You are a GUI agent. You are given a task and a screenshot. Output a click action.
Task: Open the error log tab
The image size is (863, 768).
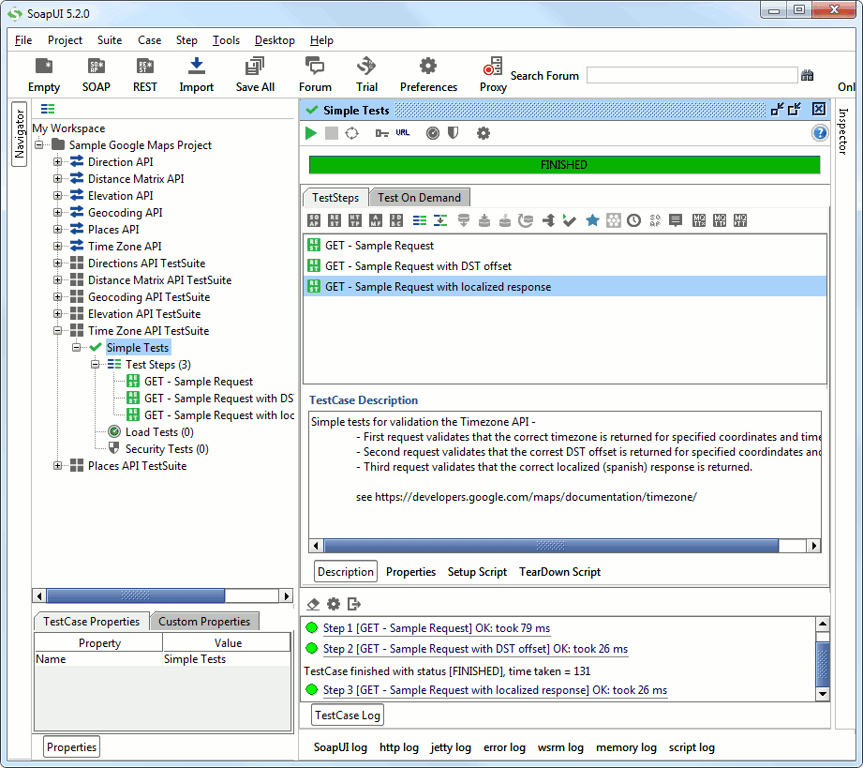pos(504,747)
